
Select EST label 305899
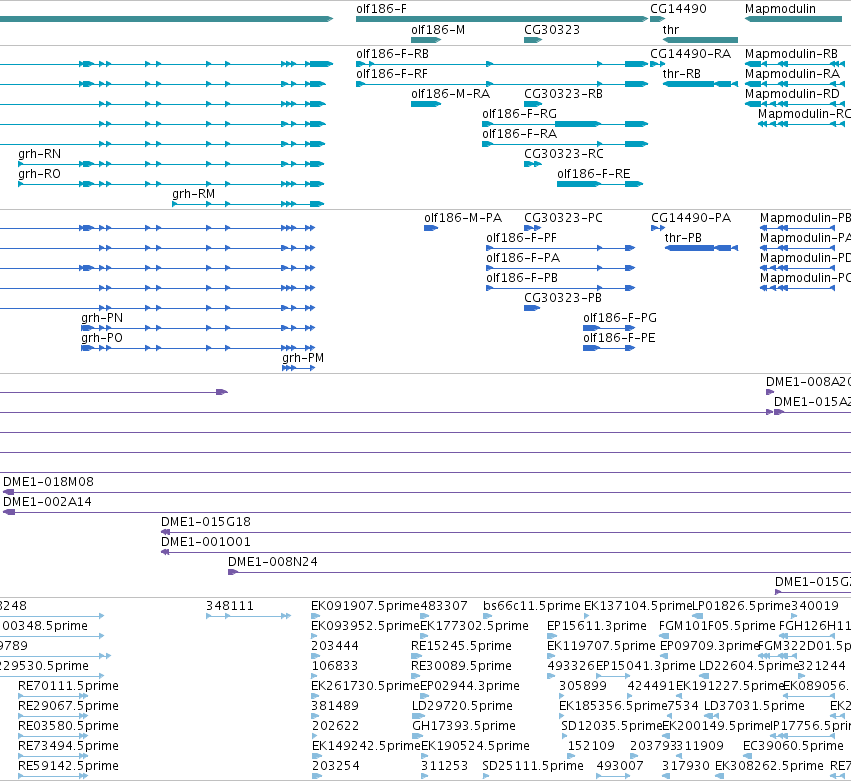[x=582, y=687]
